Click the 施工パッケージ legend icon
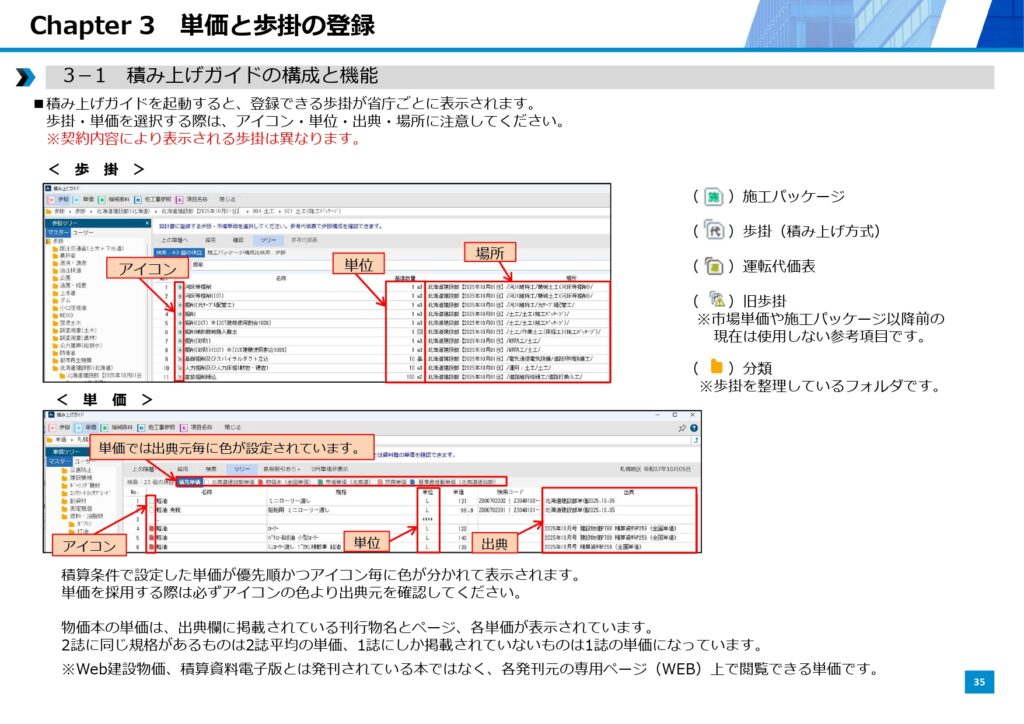 713,197
